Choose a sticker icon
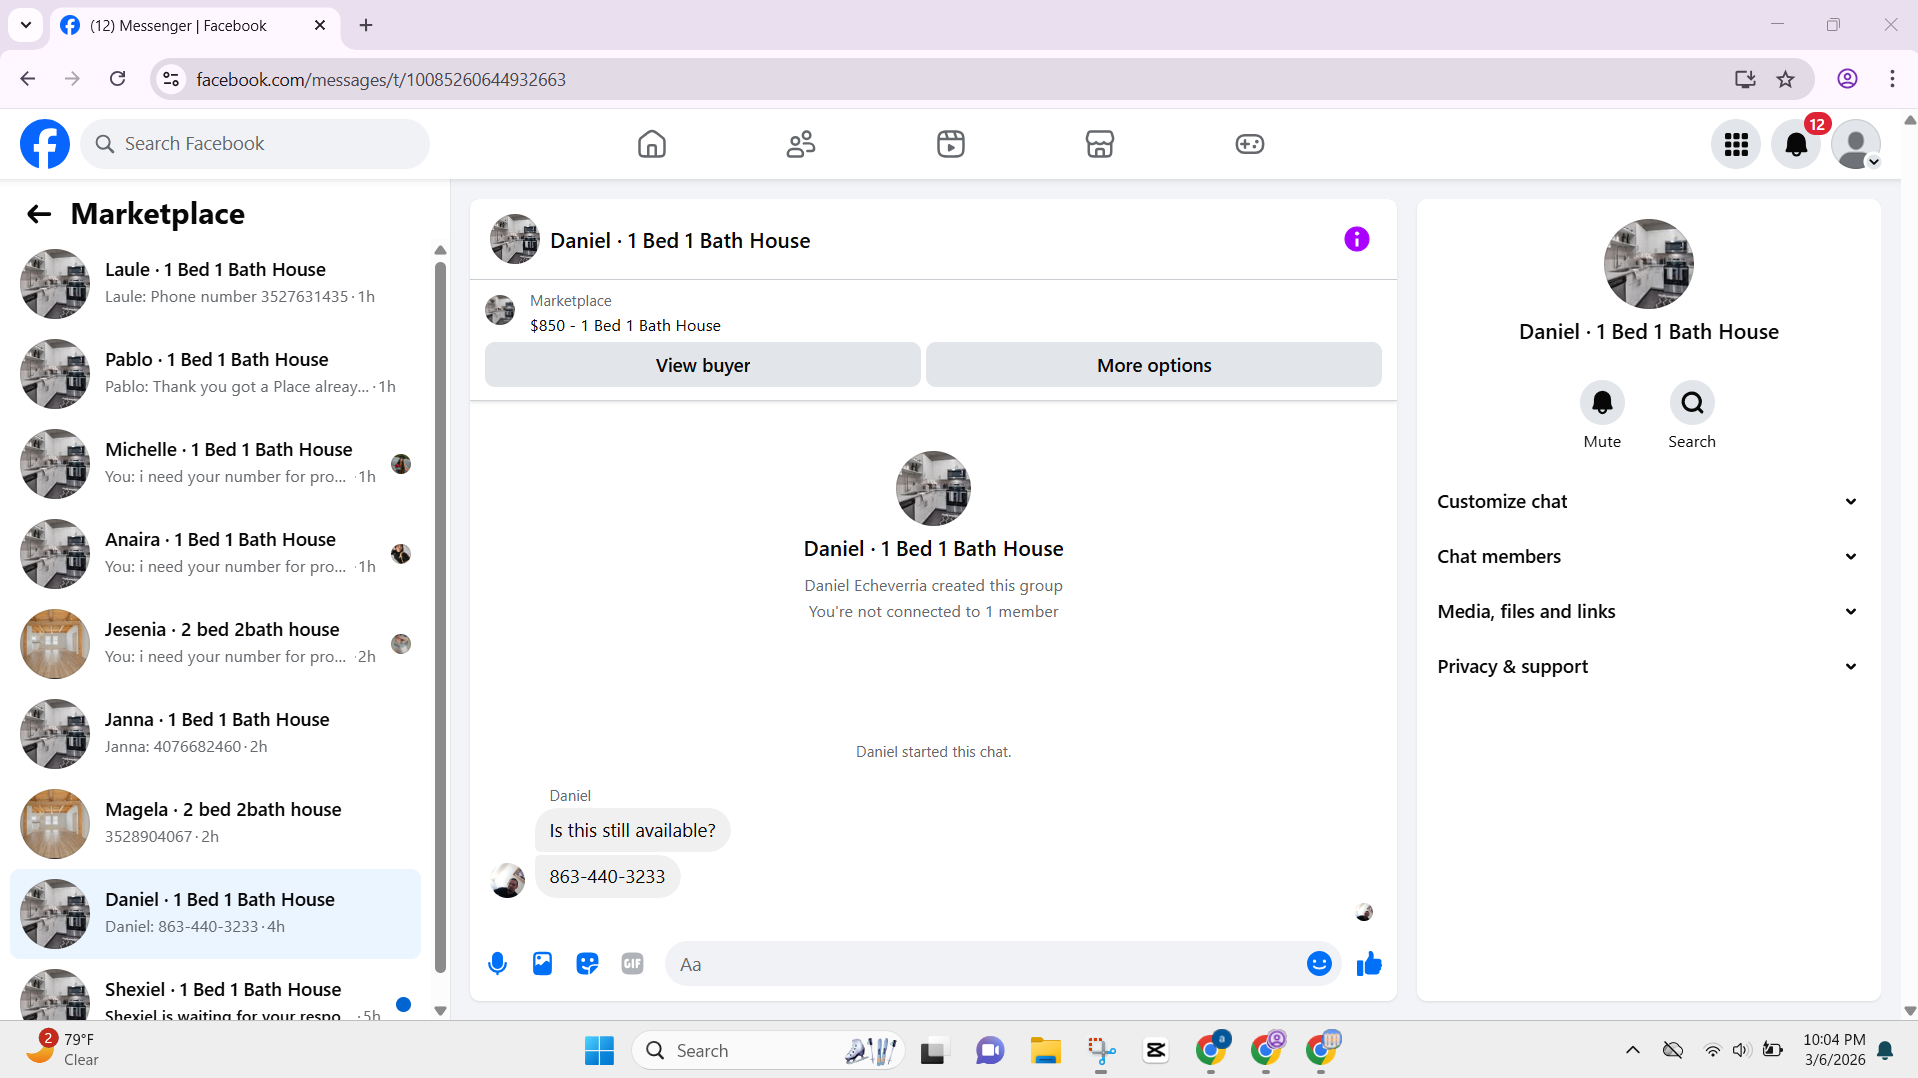1918x1078 pixels. point(587,964)
